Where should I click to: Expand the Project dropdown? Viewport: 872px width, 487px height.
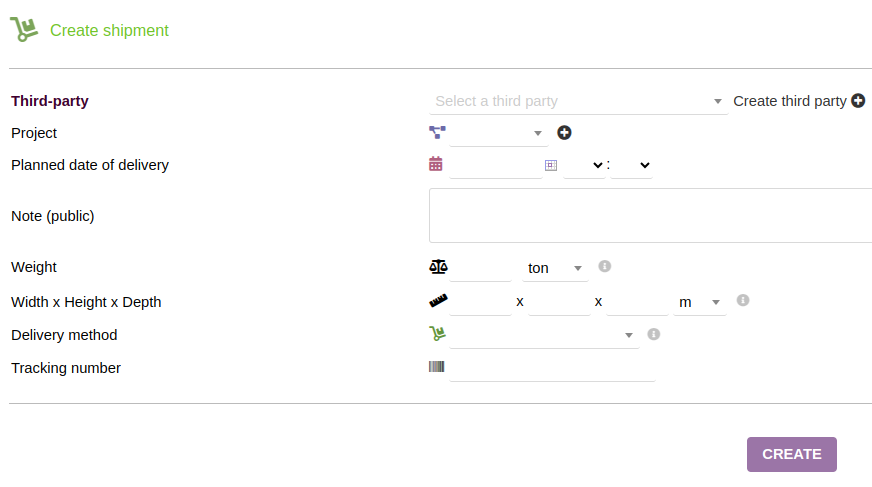[498, 133]
